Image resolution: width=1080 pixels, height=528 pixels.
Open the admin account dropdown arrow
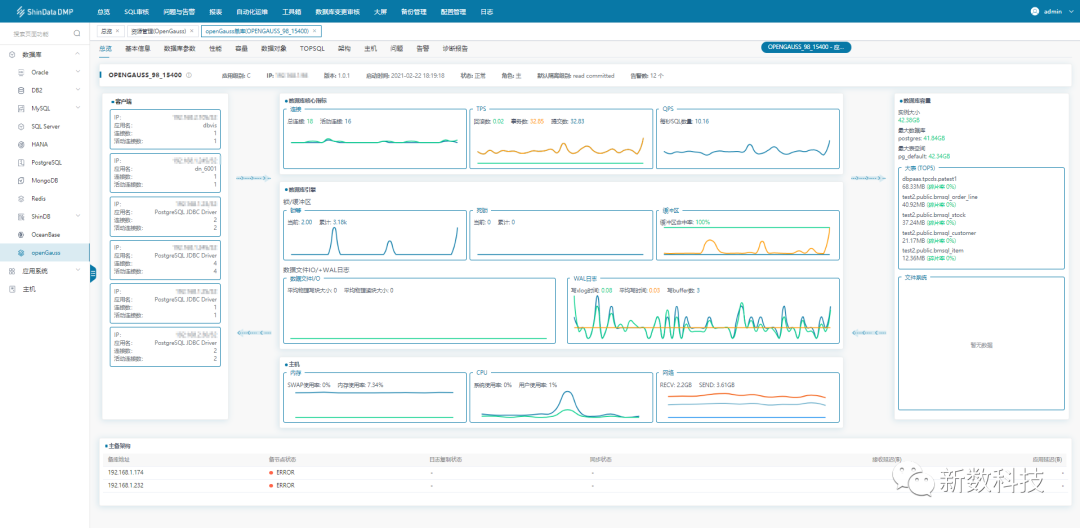click(x=1069, y=12)
